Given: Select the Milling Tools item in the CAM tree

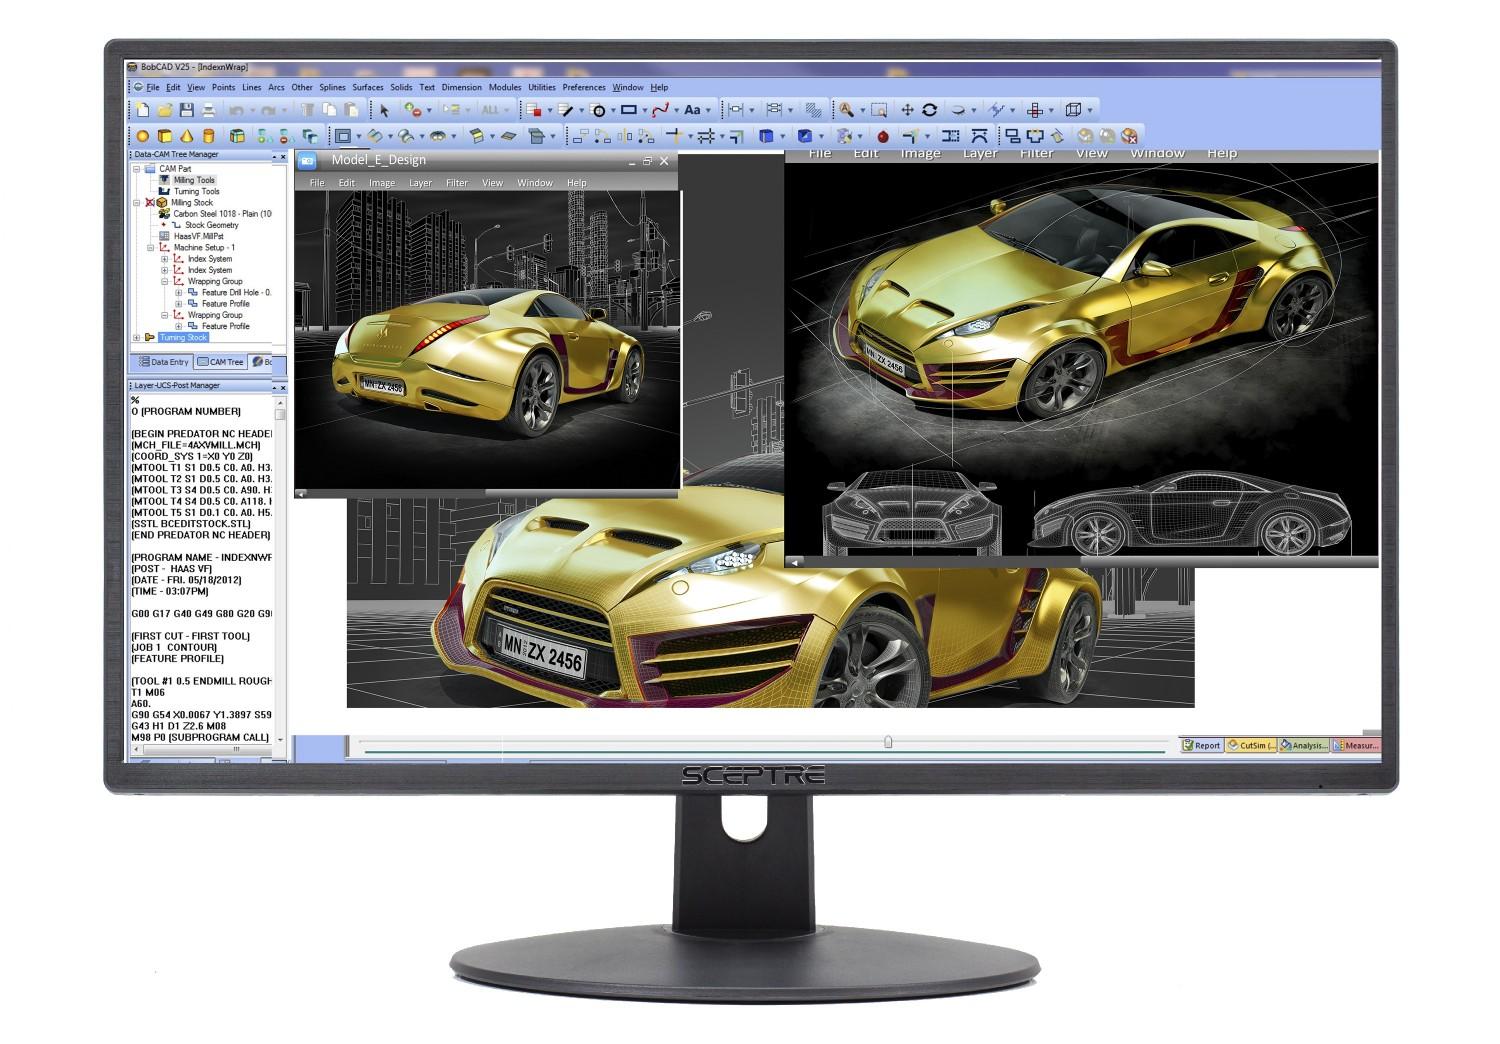Looking at the screenshot, I should coord(193,180).
